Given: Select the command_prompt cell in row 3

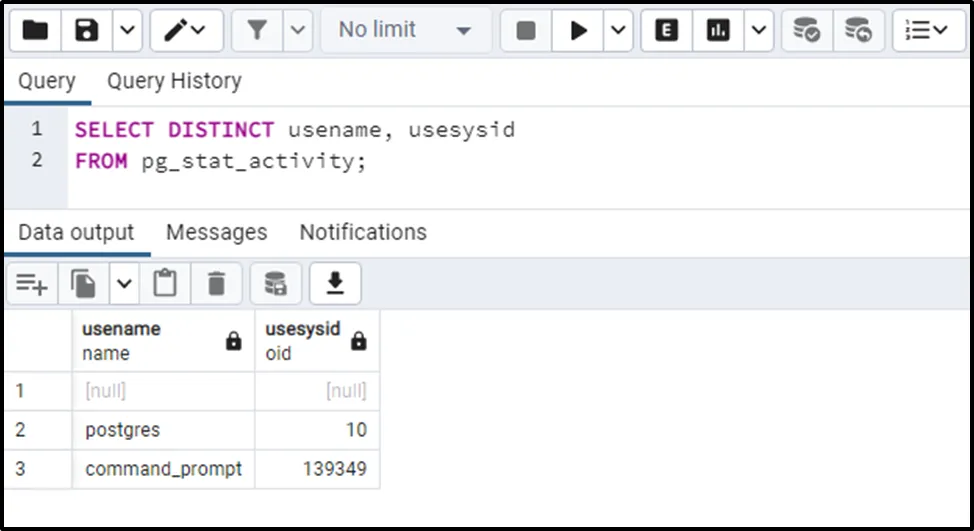Looking at the screenshot, I should tap(163, 469).
